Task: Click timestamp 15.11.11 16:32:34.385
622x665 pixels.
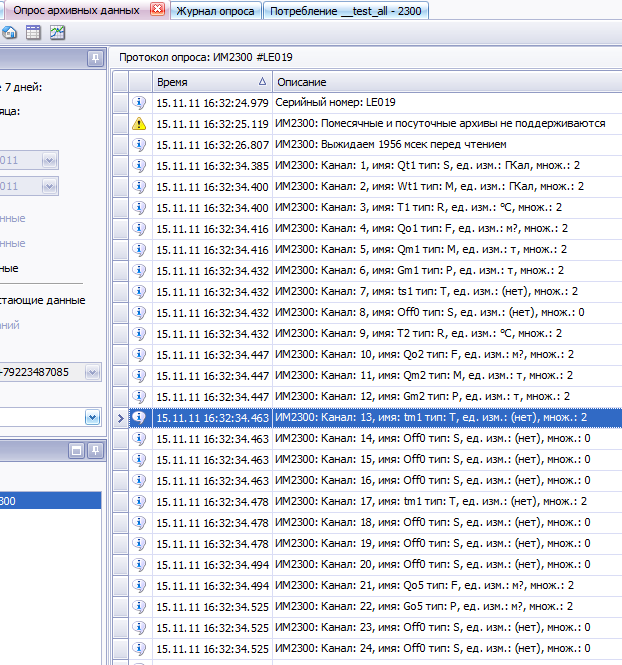Action: point(212,166)
